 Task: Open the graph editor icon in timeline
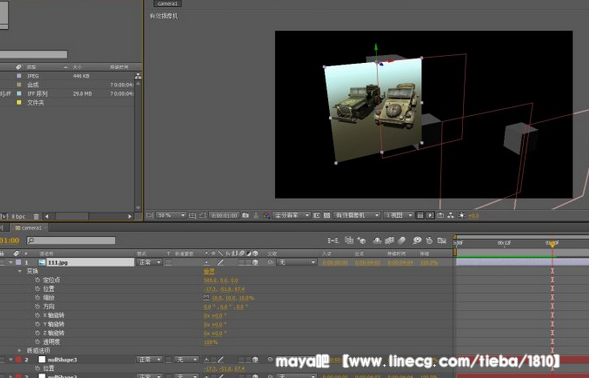(442, 240)
